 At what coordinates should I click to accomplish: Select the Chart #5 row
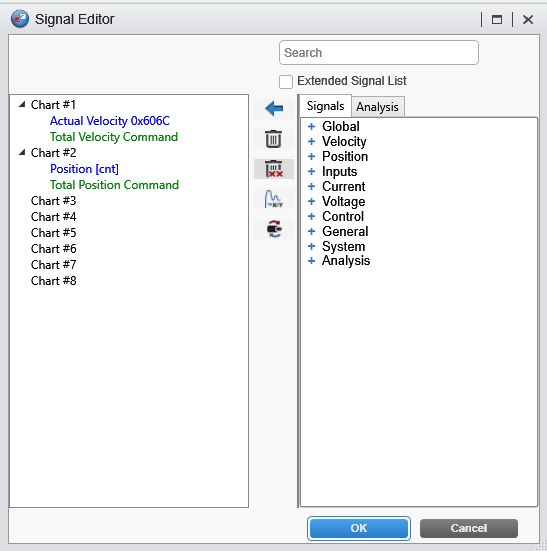(53, 233)
